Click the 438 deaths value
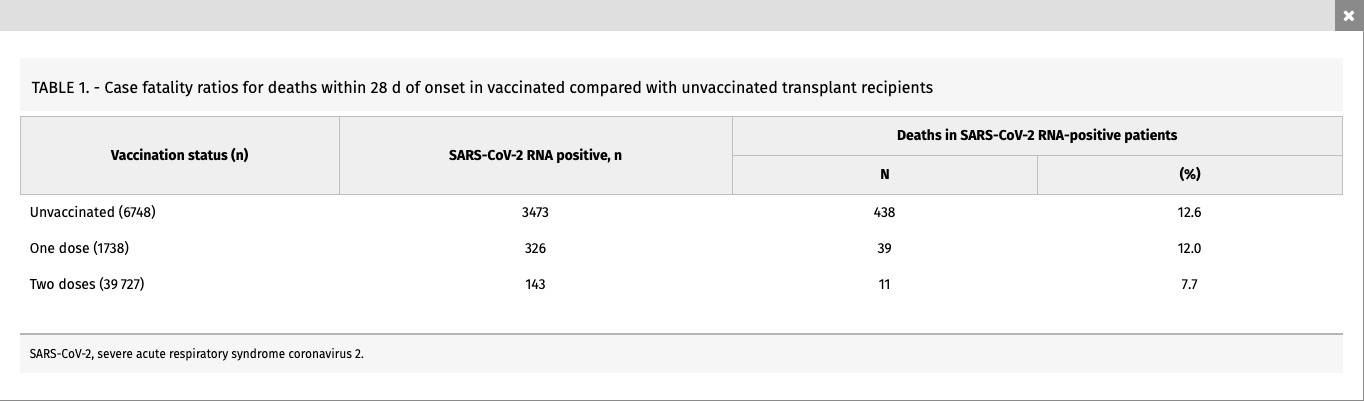 pyautogui.click(x=884, y=212)
